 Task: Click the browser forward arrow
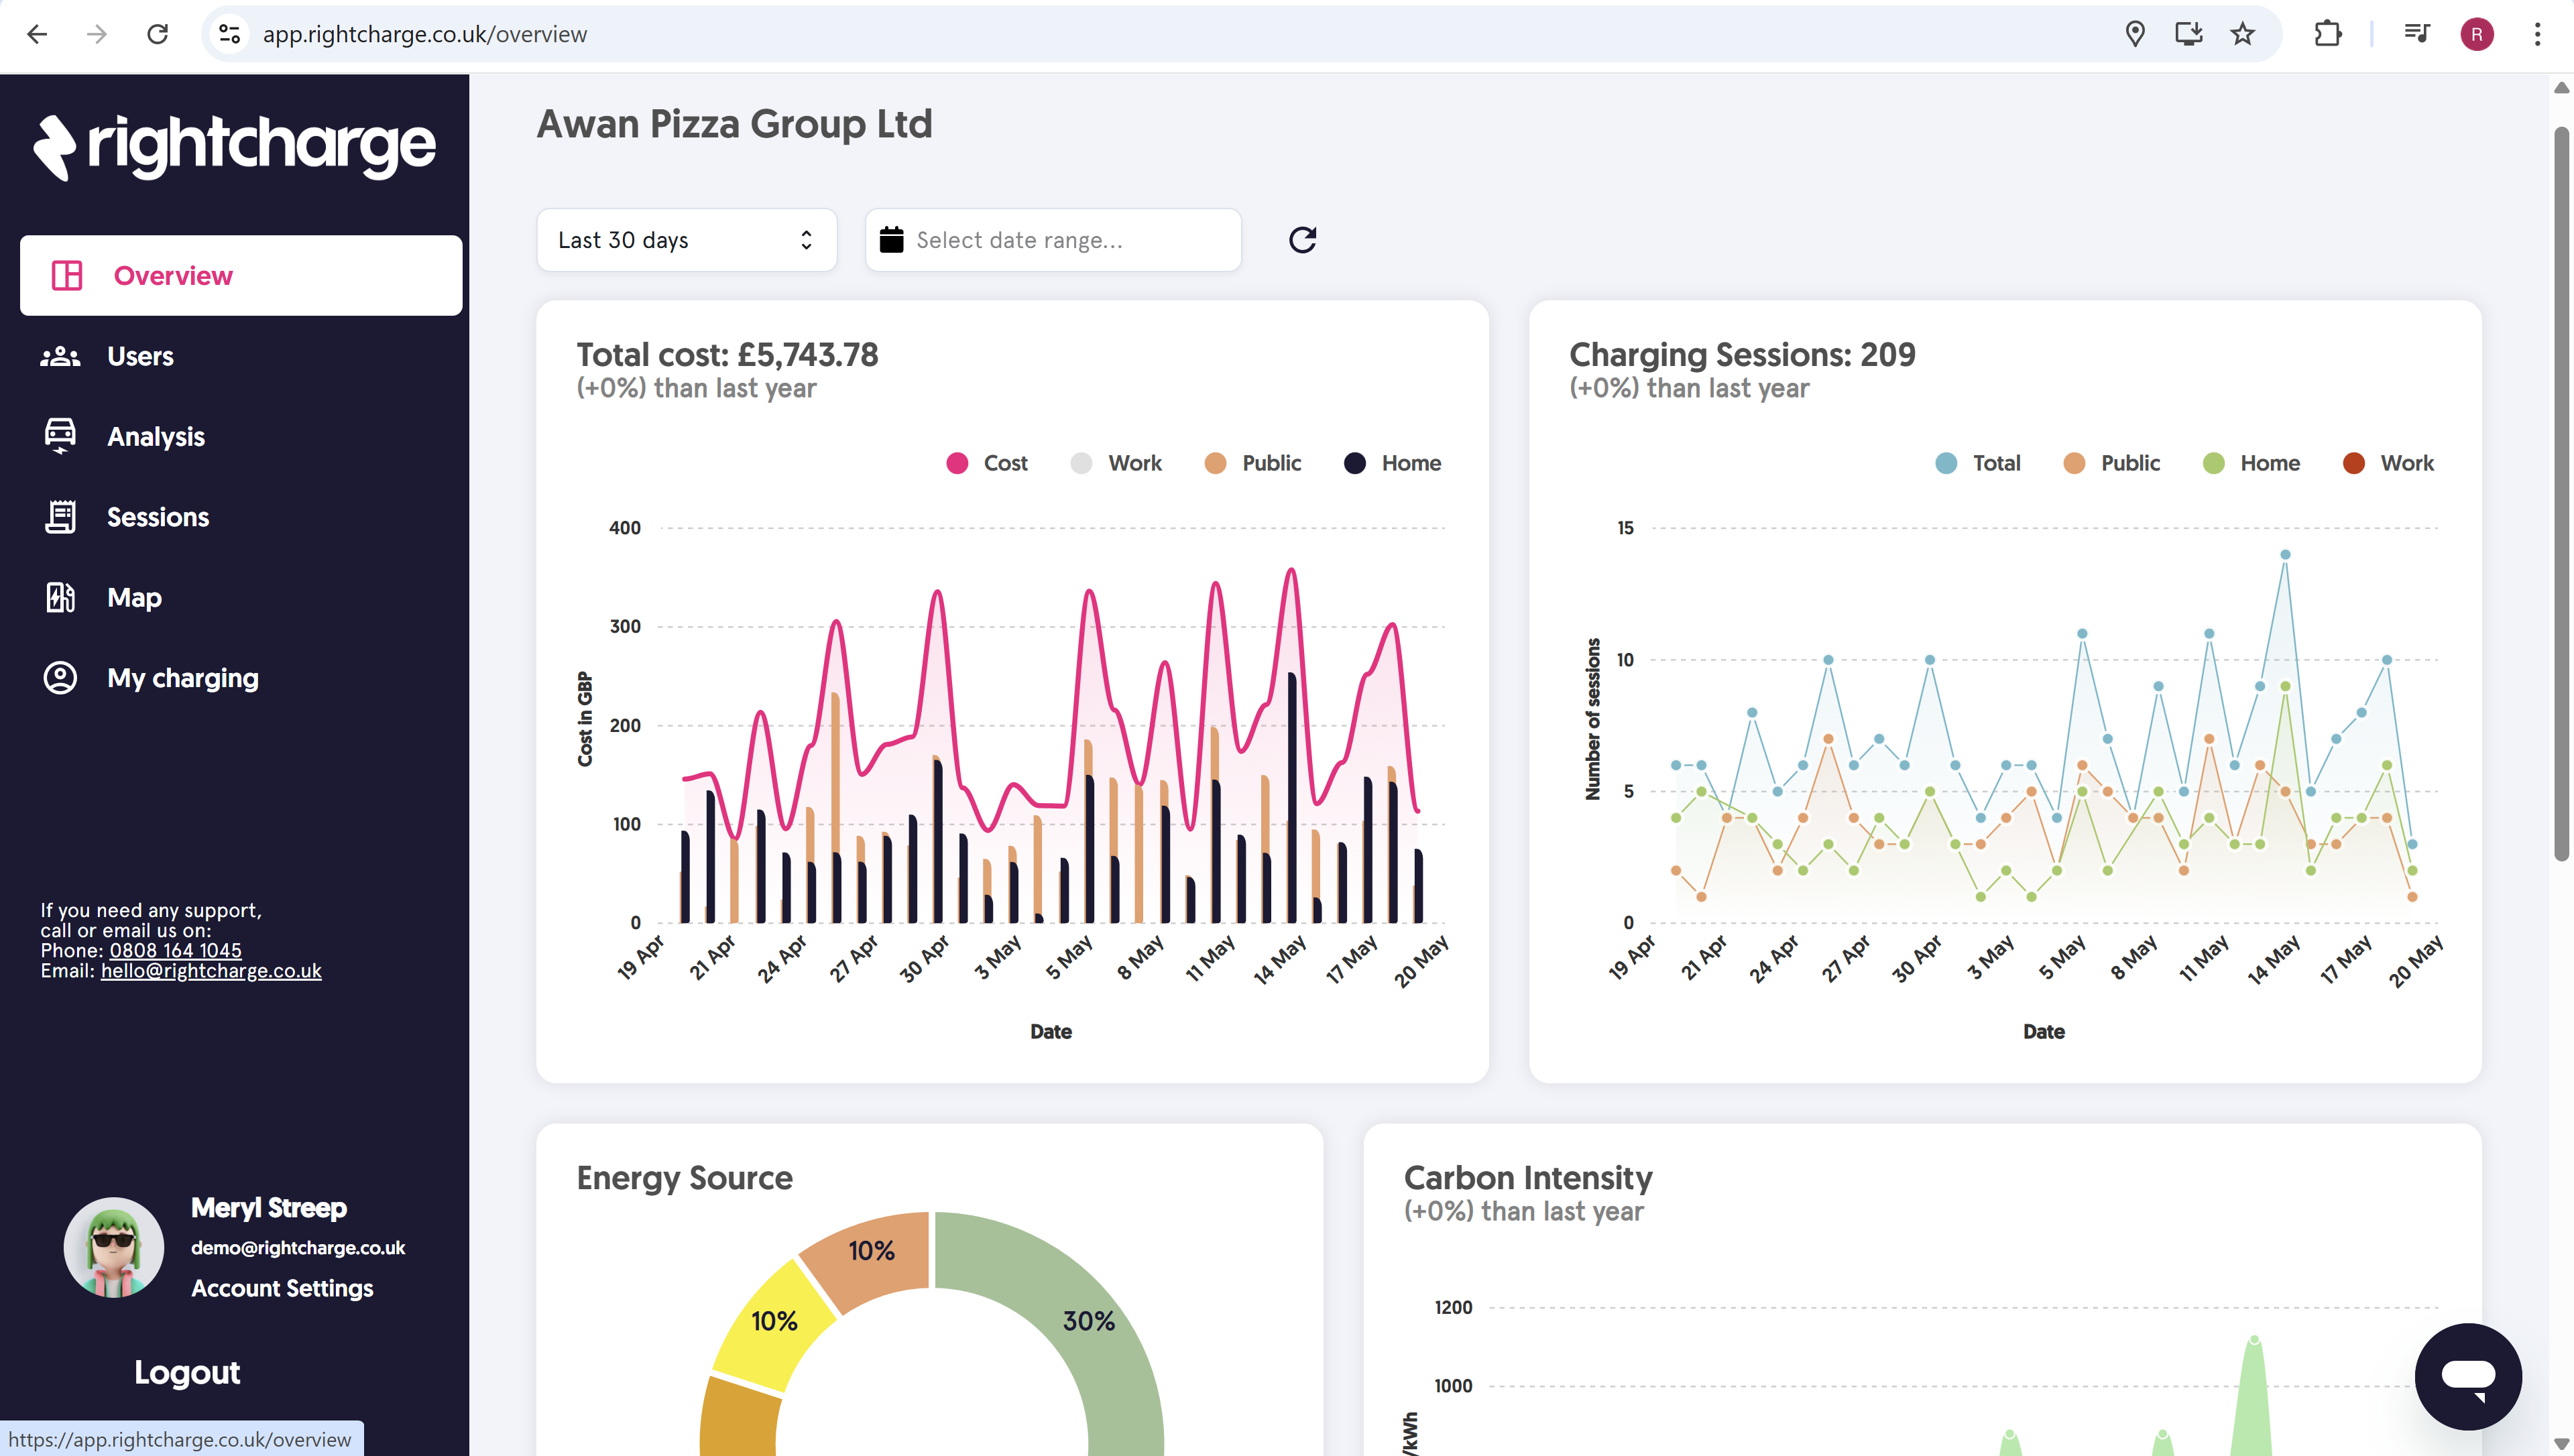[96, 34]
